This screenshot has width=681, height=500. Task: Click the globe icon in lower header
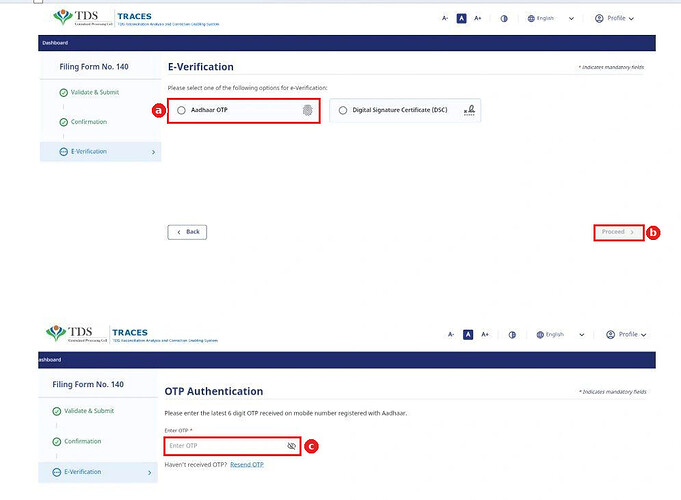540,334
